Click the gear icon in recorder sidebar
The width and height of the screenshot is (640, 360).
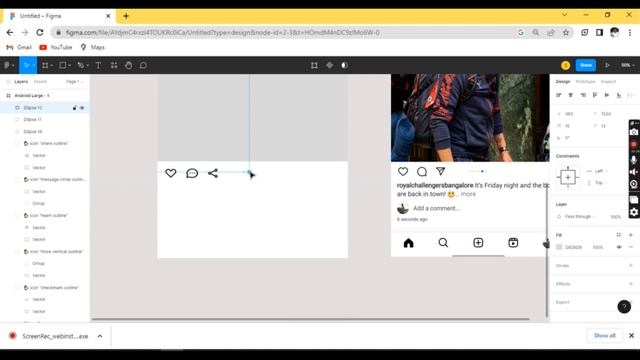(634, 212)
